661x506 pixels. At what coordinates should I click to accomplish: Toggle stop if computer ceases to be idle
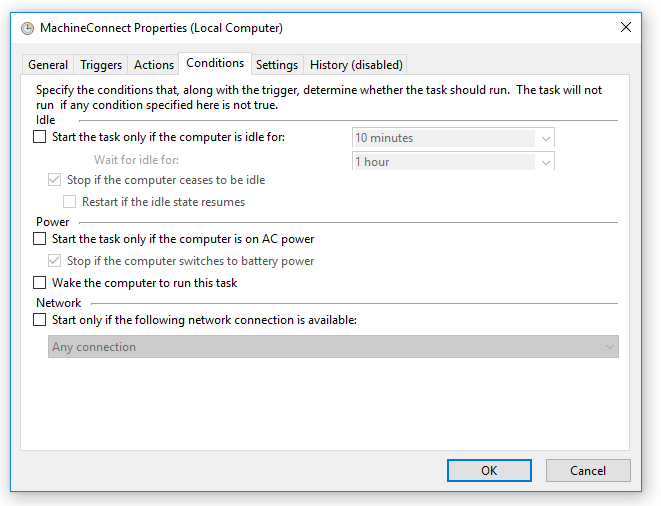point(55,180)
